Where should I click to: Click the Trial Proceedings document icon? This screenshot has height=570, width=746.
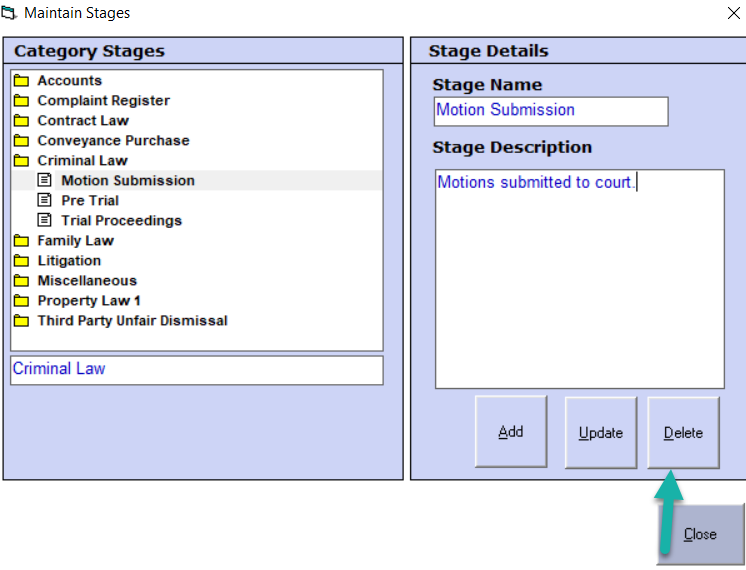pos(44,221)
